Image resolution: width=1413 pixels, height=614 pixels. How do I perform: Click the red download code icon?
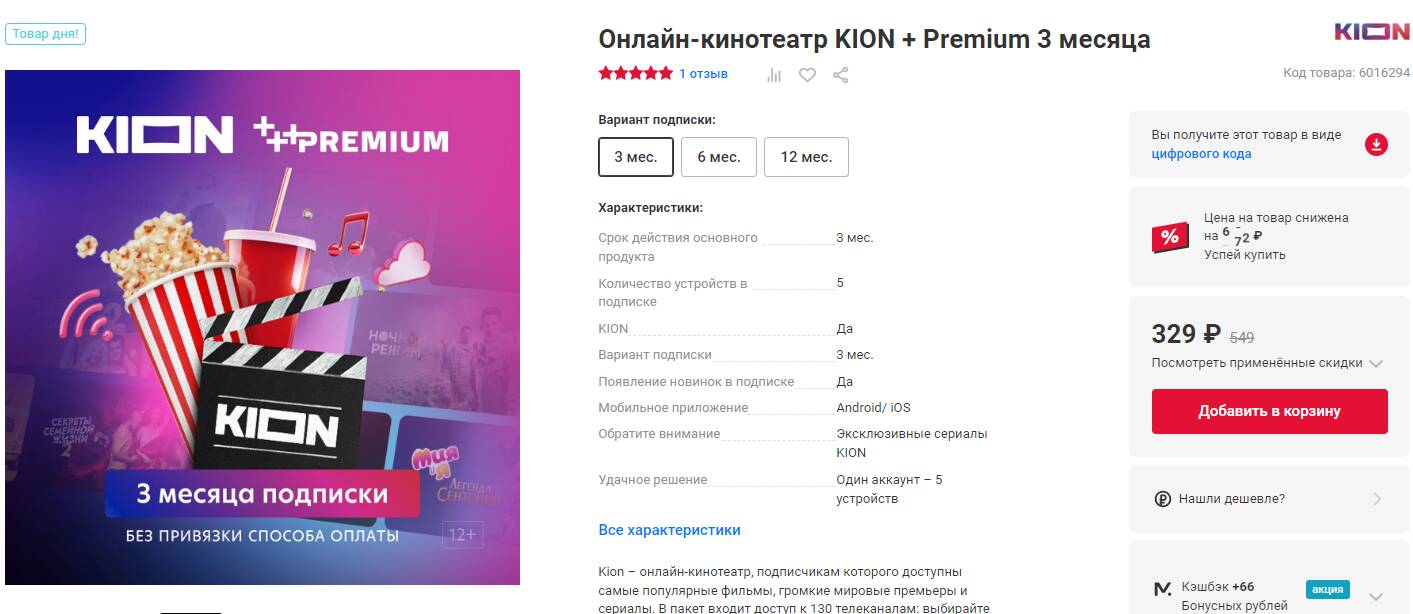[1376, 144]
